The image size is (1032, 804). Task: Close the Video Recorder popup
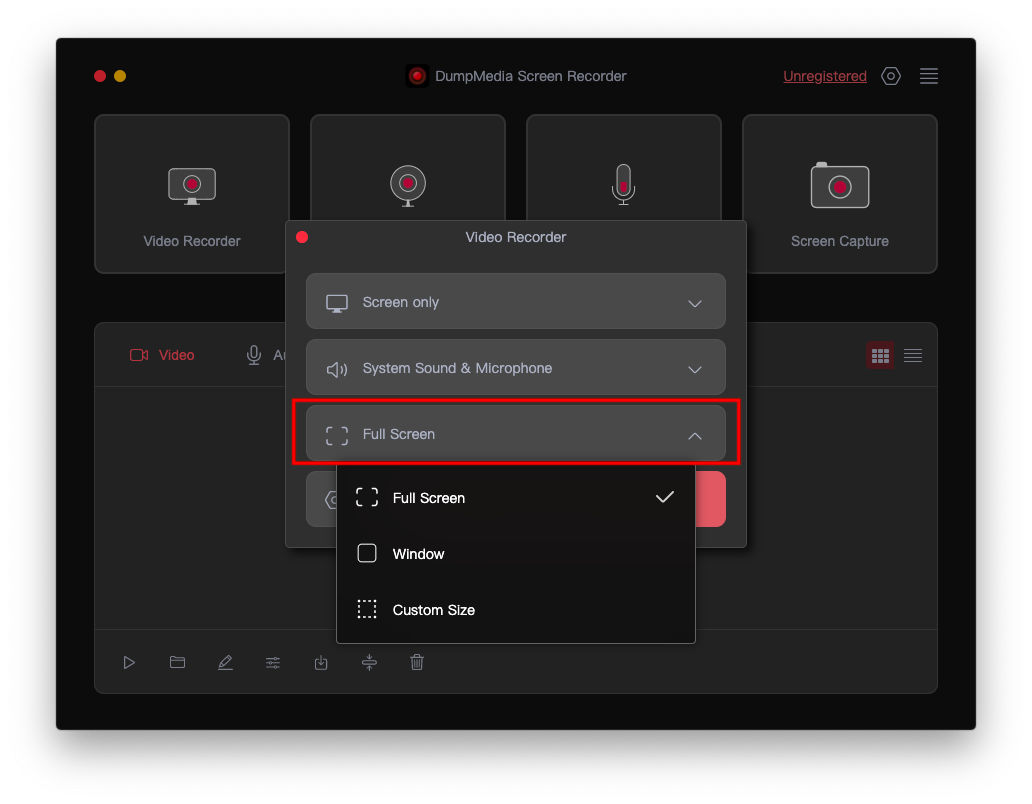coord(302,237)
